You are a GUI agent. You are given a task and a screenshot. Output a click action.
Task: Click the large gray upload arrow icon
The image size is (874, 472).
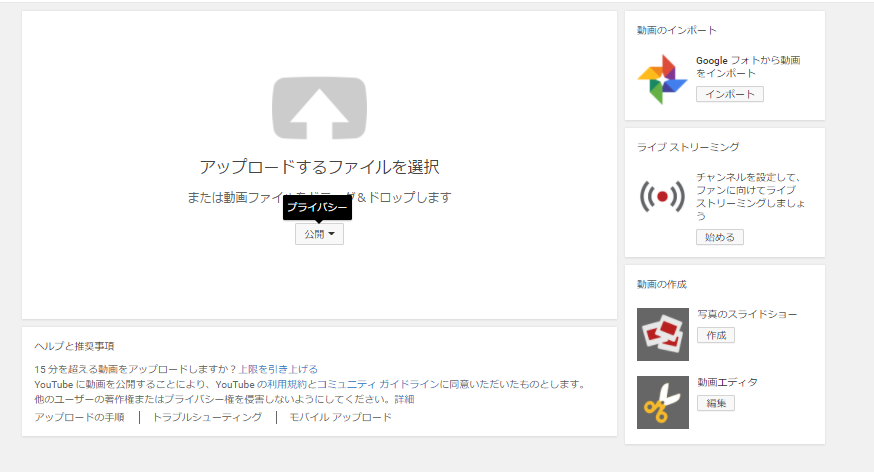(319, 108)
